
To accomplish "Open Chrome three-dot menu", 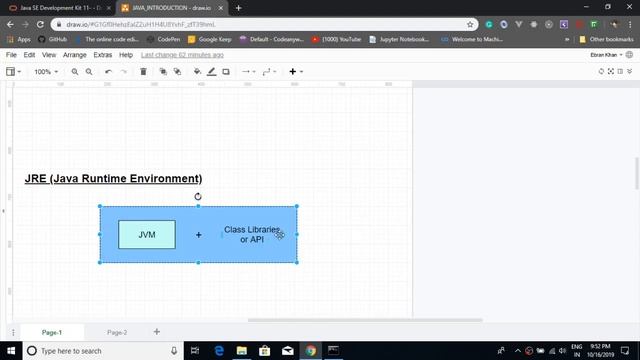I will [630, 24].
